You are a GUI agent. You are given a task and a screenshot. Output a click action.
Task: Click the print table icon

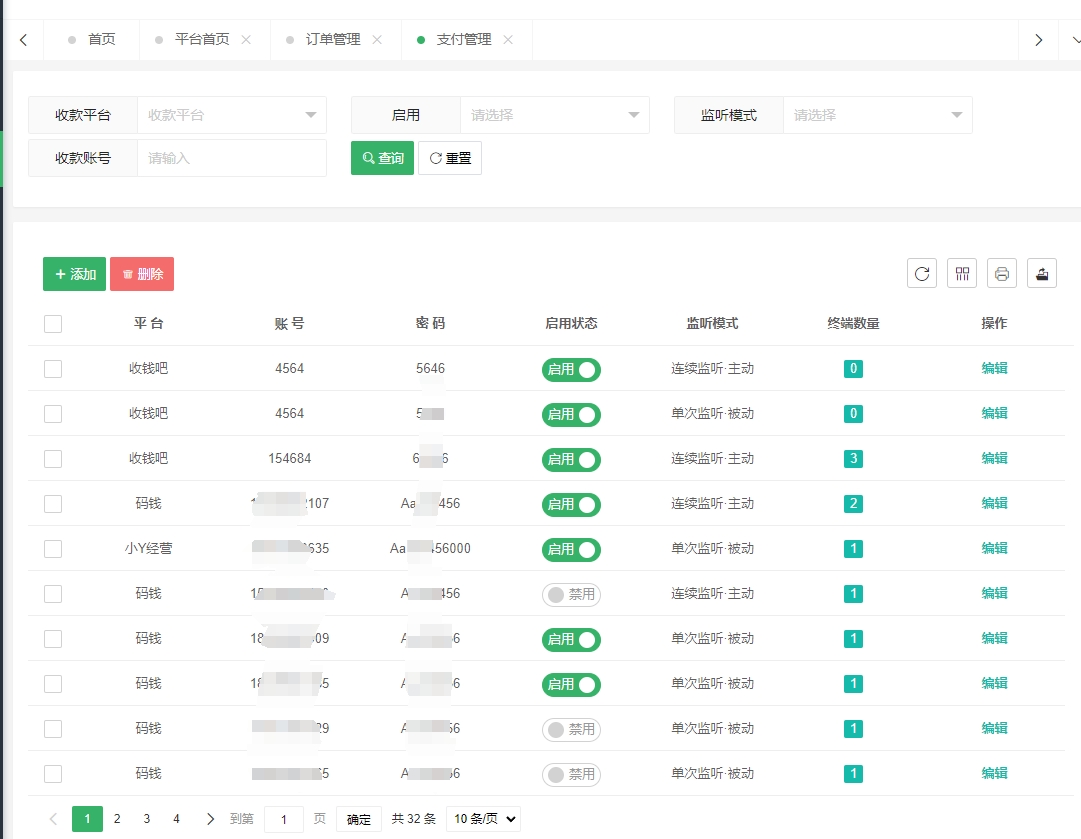(1001, 273)
